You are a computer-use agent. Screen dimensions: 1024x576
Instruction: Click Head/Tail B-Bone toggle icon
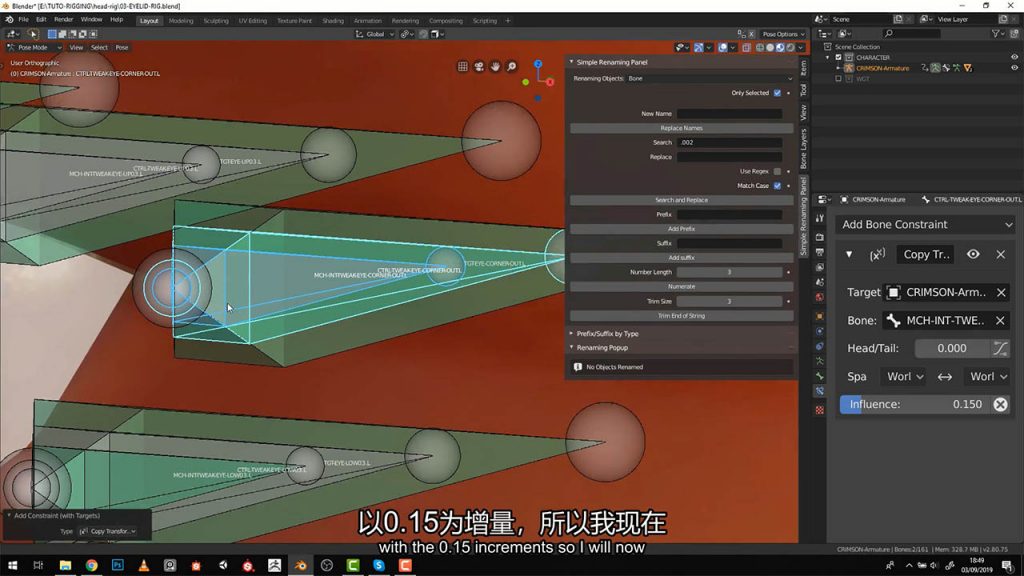(x=1000, y=349)
